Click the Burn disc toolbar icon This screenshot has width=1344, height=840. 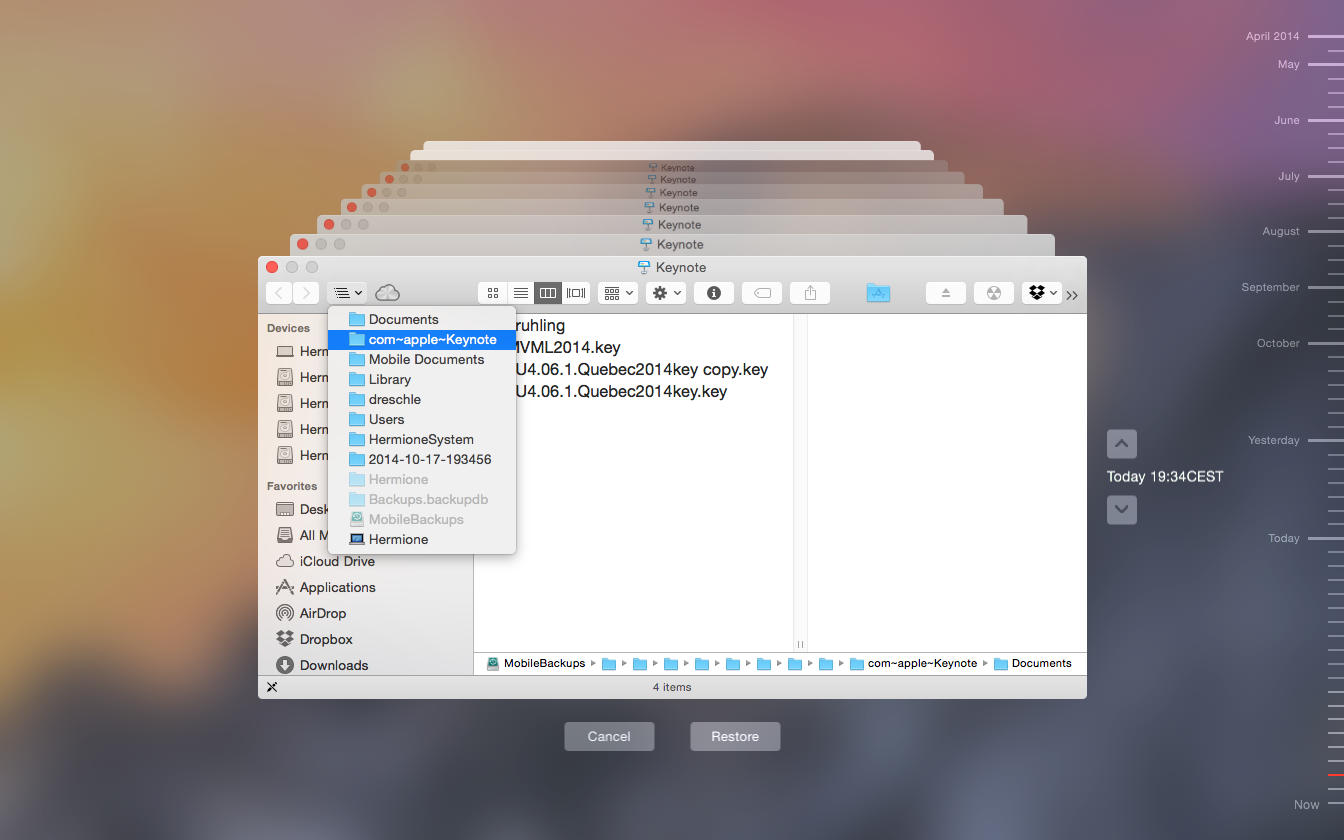click(x=993, y=293)
